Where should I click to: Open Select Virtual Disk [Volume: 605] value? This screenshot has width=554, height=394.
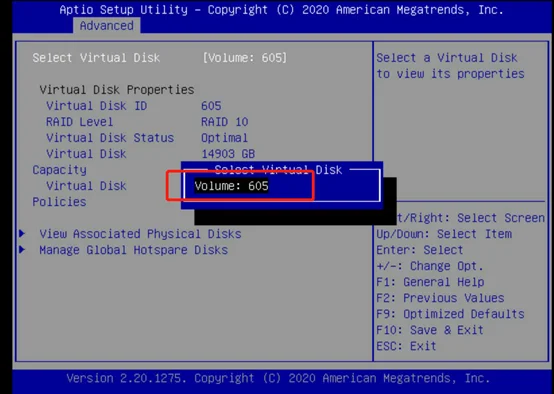[x=244, y=58]
